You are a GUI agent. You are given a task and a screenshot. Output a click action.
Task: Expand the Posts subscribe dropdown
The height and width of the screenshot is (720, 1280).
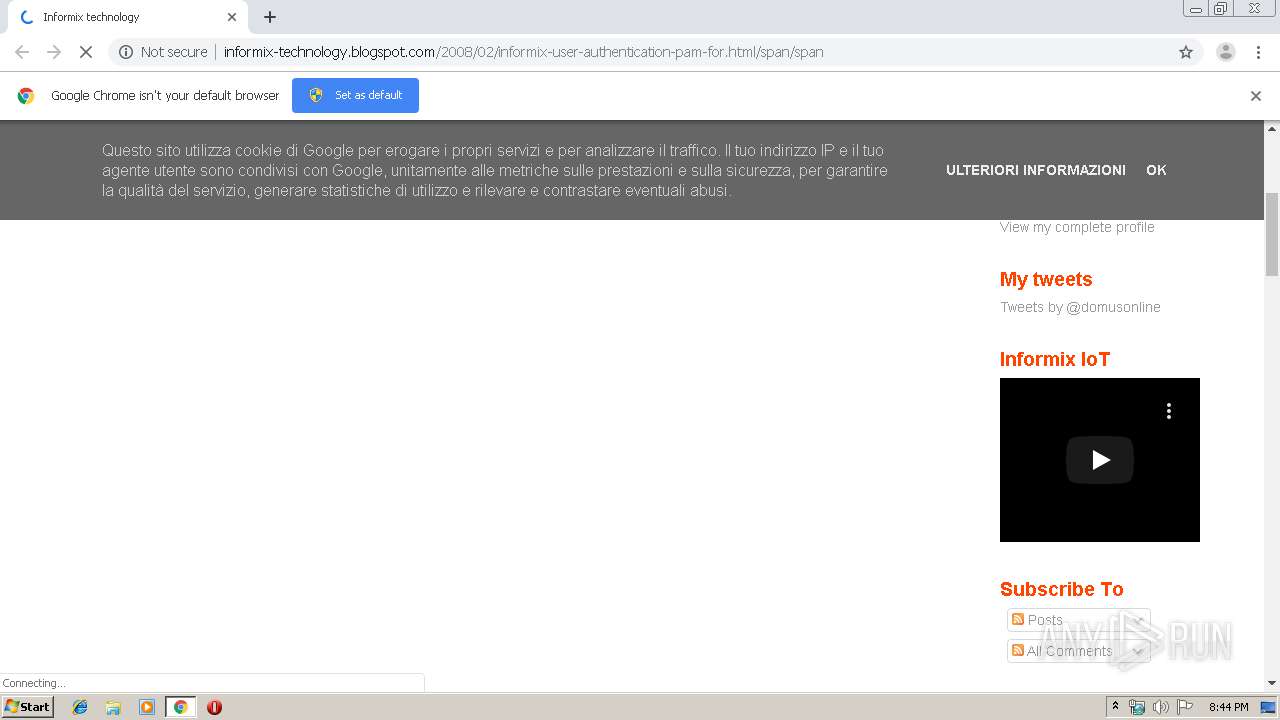click(x=1139, y=620)
